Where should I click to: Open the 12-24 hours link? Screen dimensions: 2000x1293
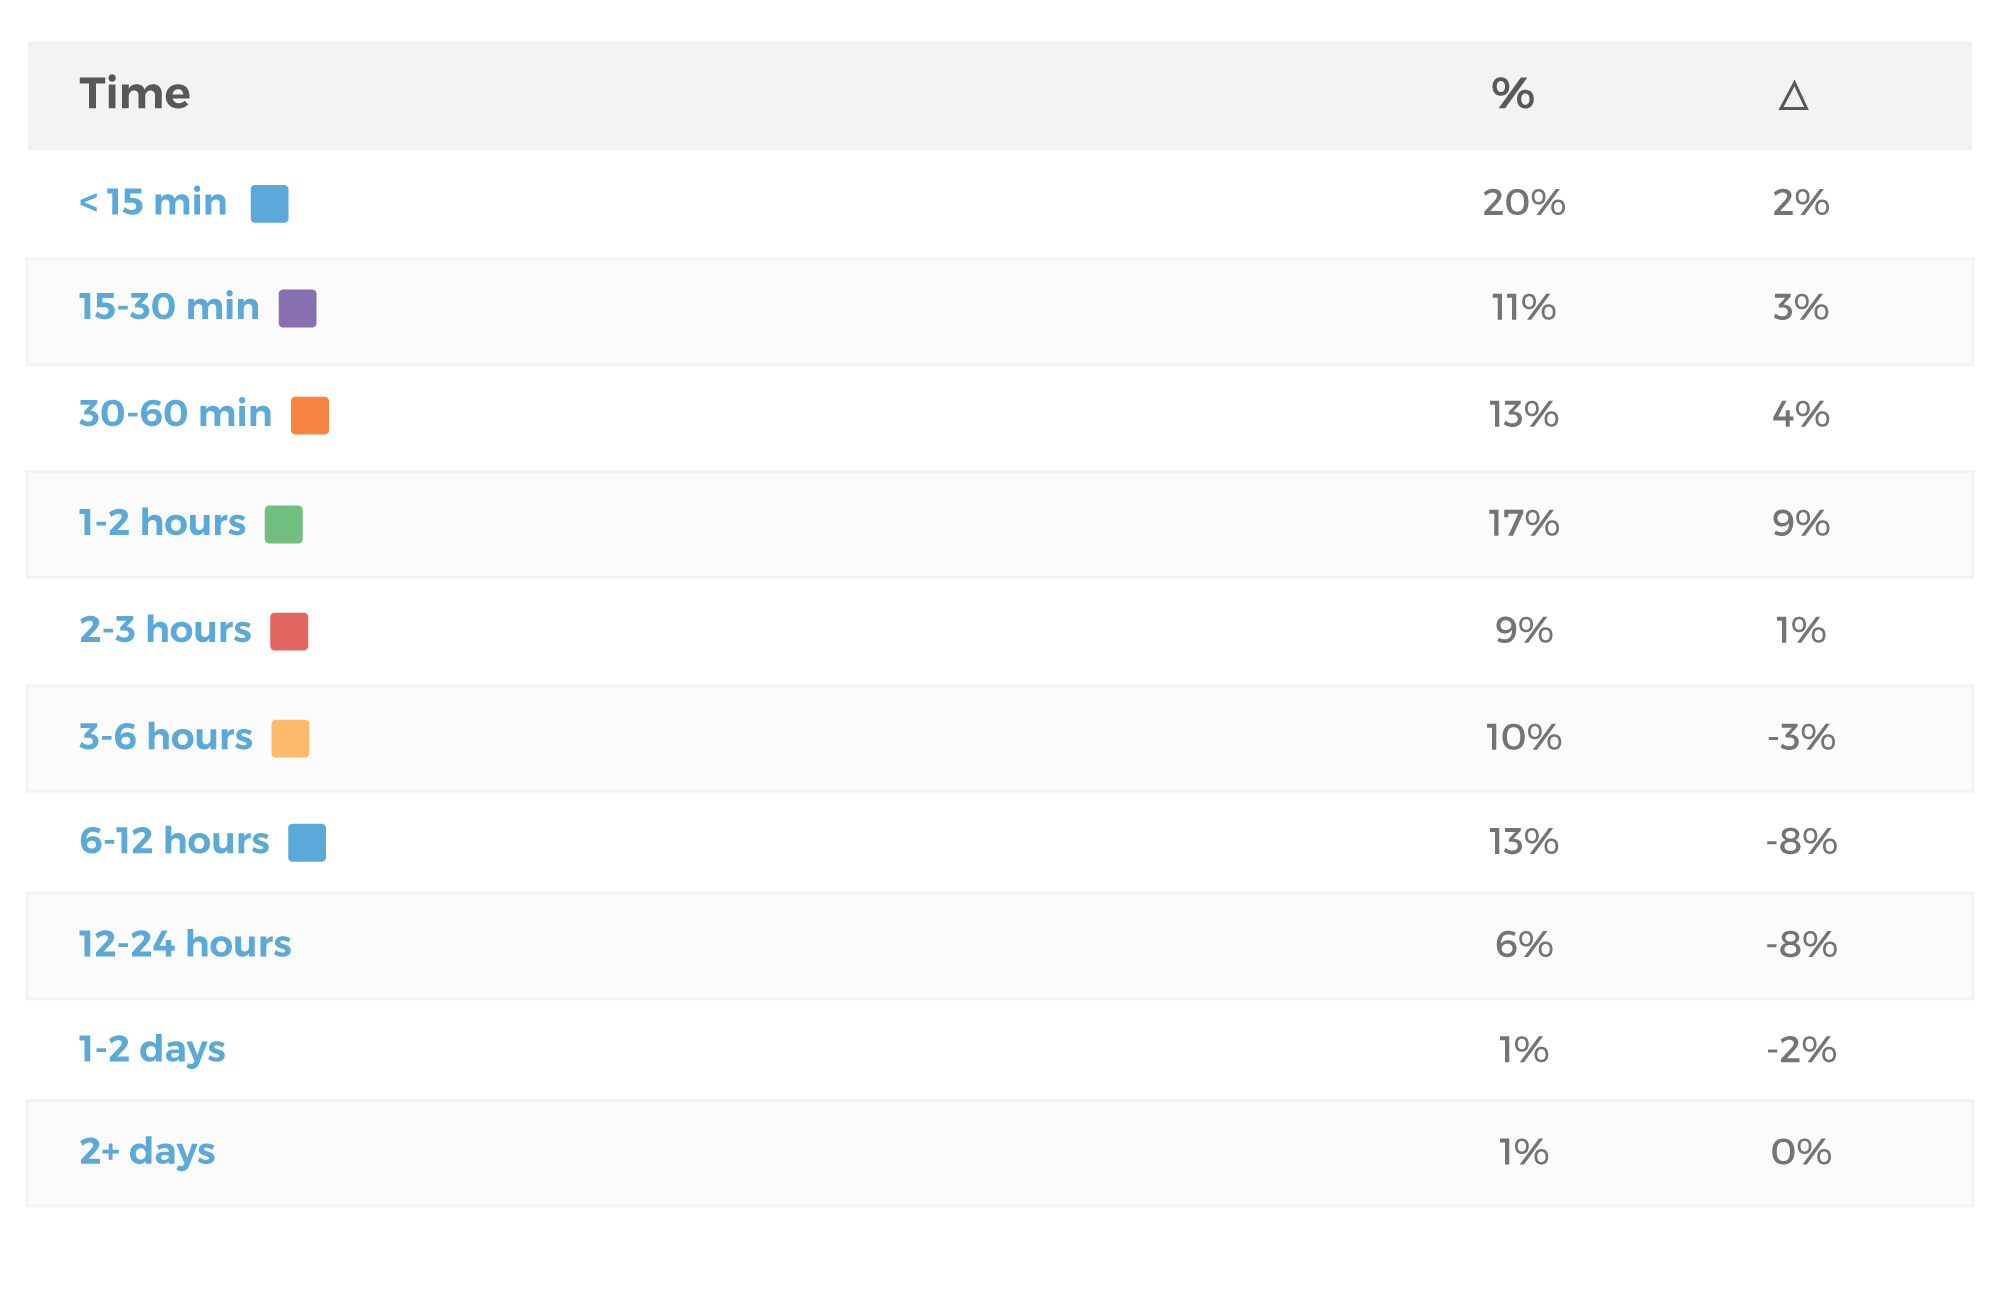(185, 944)
